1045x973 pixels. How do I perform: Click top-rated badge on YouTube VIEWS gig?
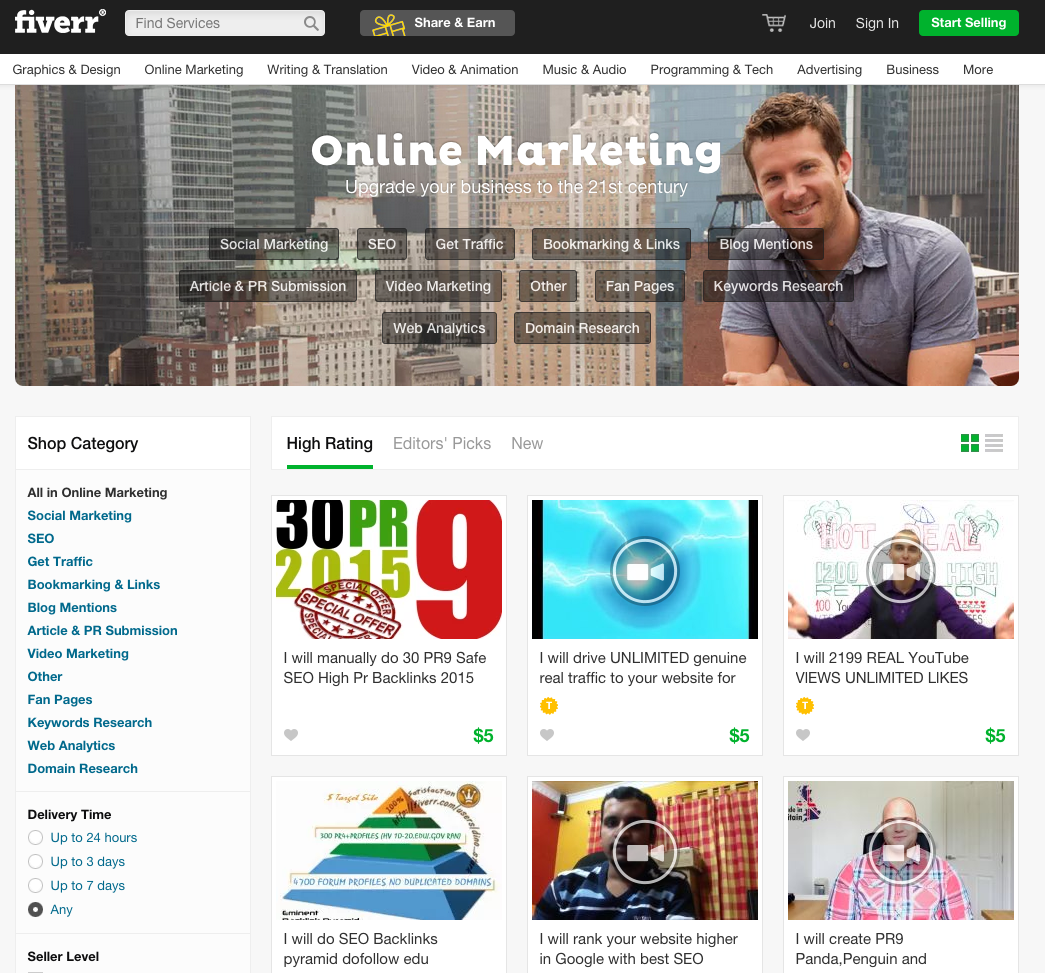[804, 705]
